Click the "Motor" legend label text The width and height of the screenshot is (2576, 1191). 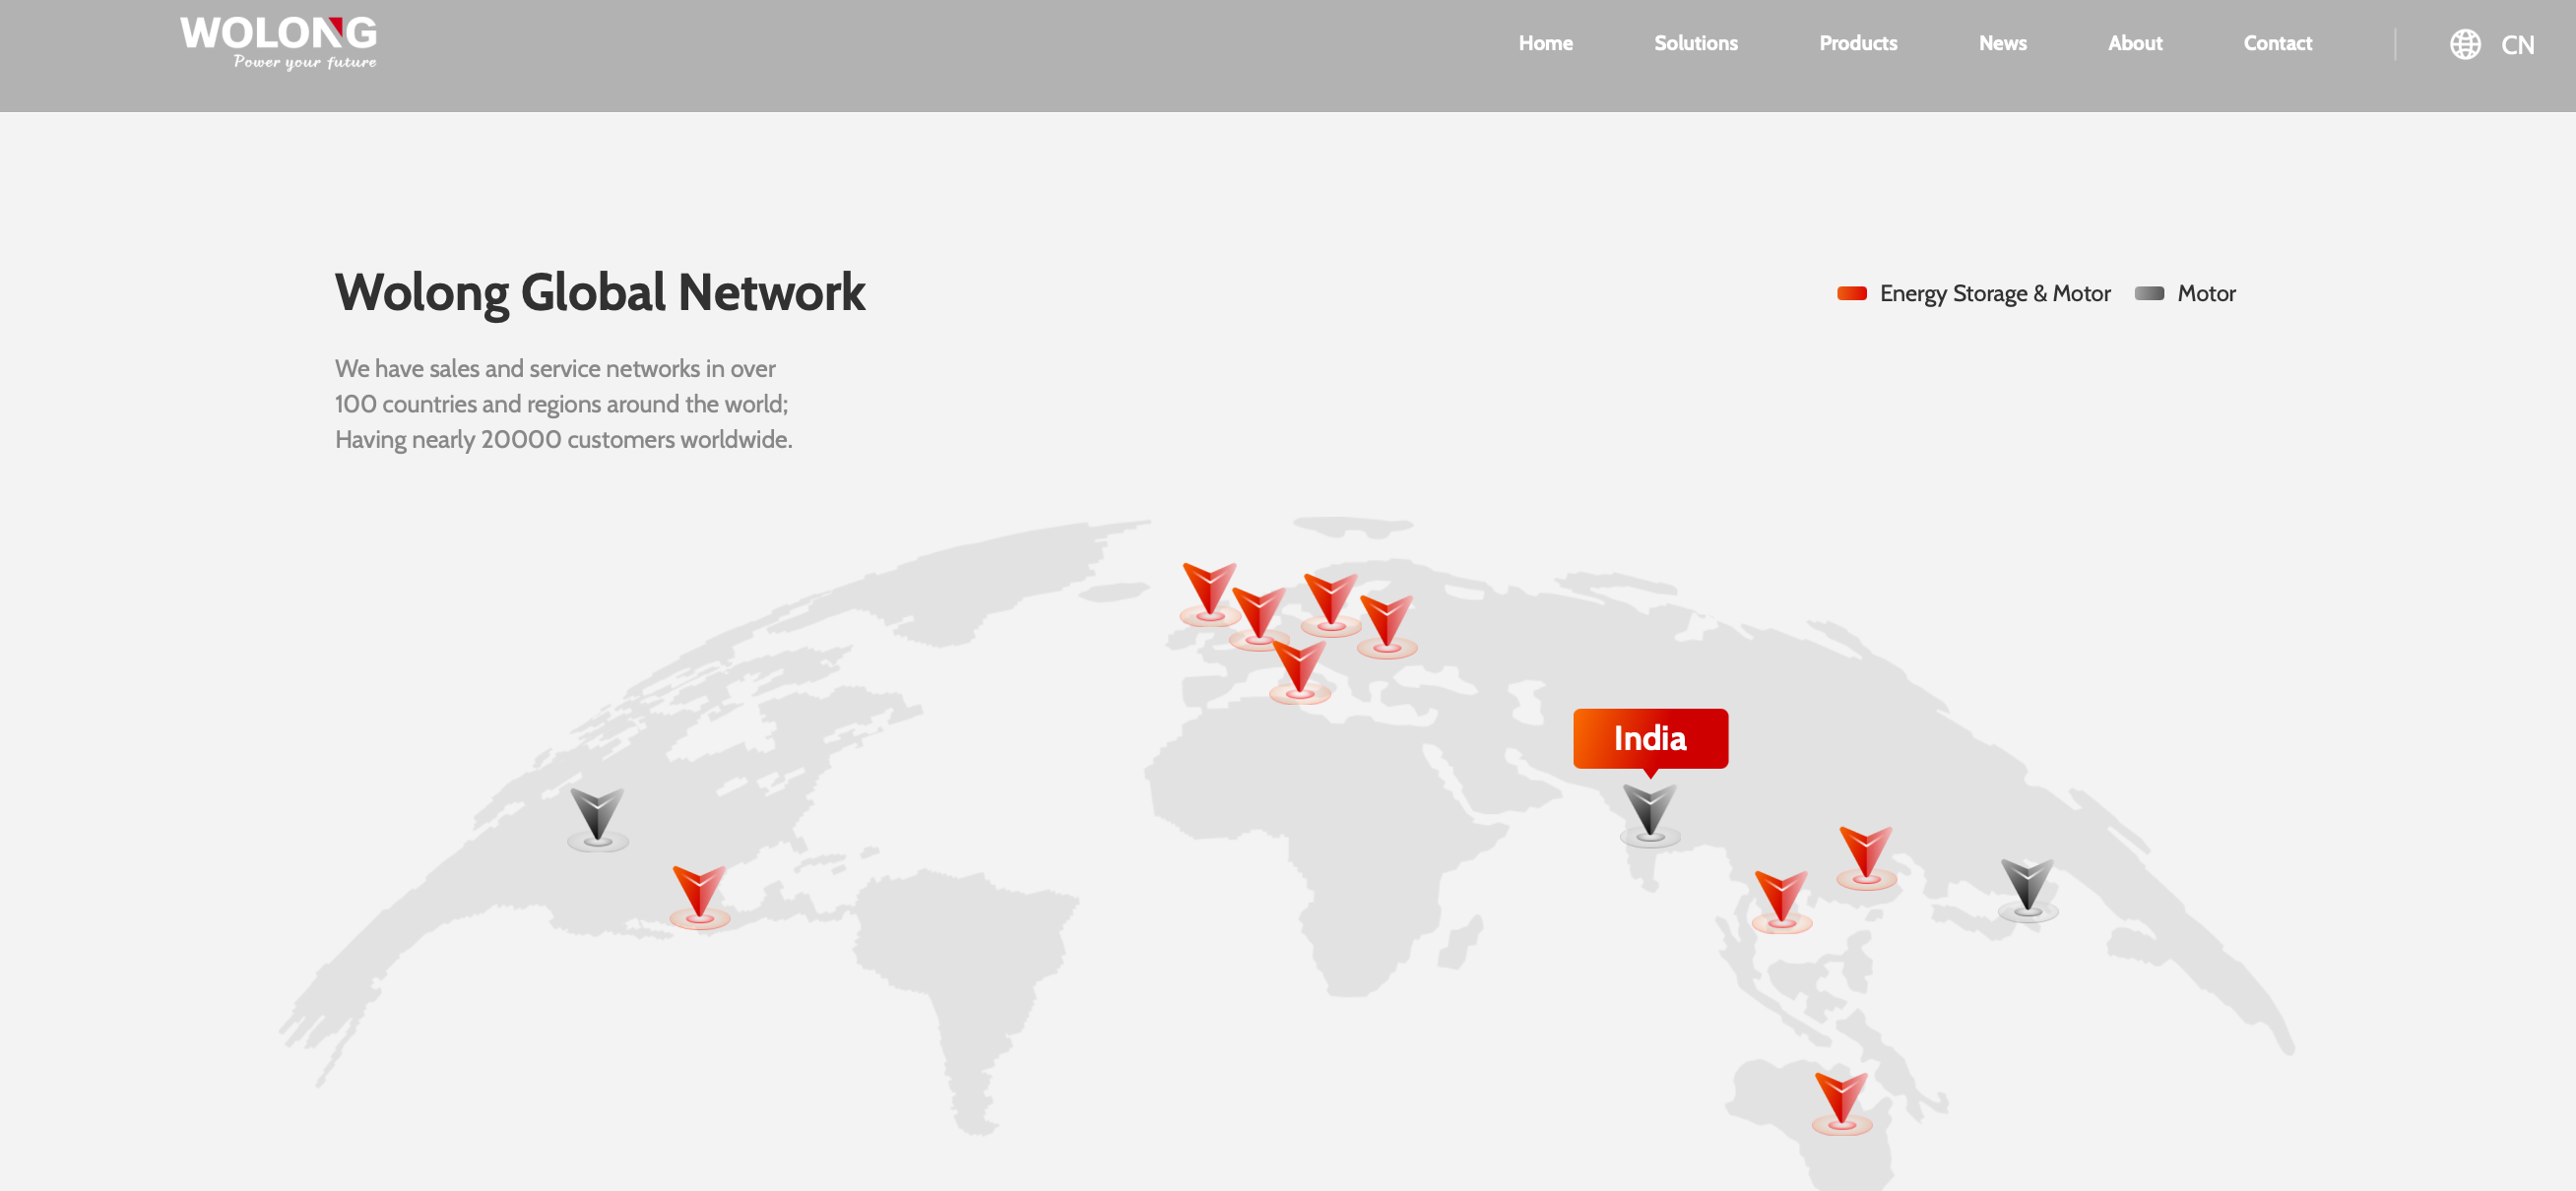tap(2206, 293)
